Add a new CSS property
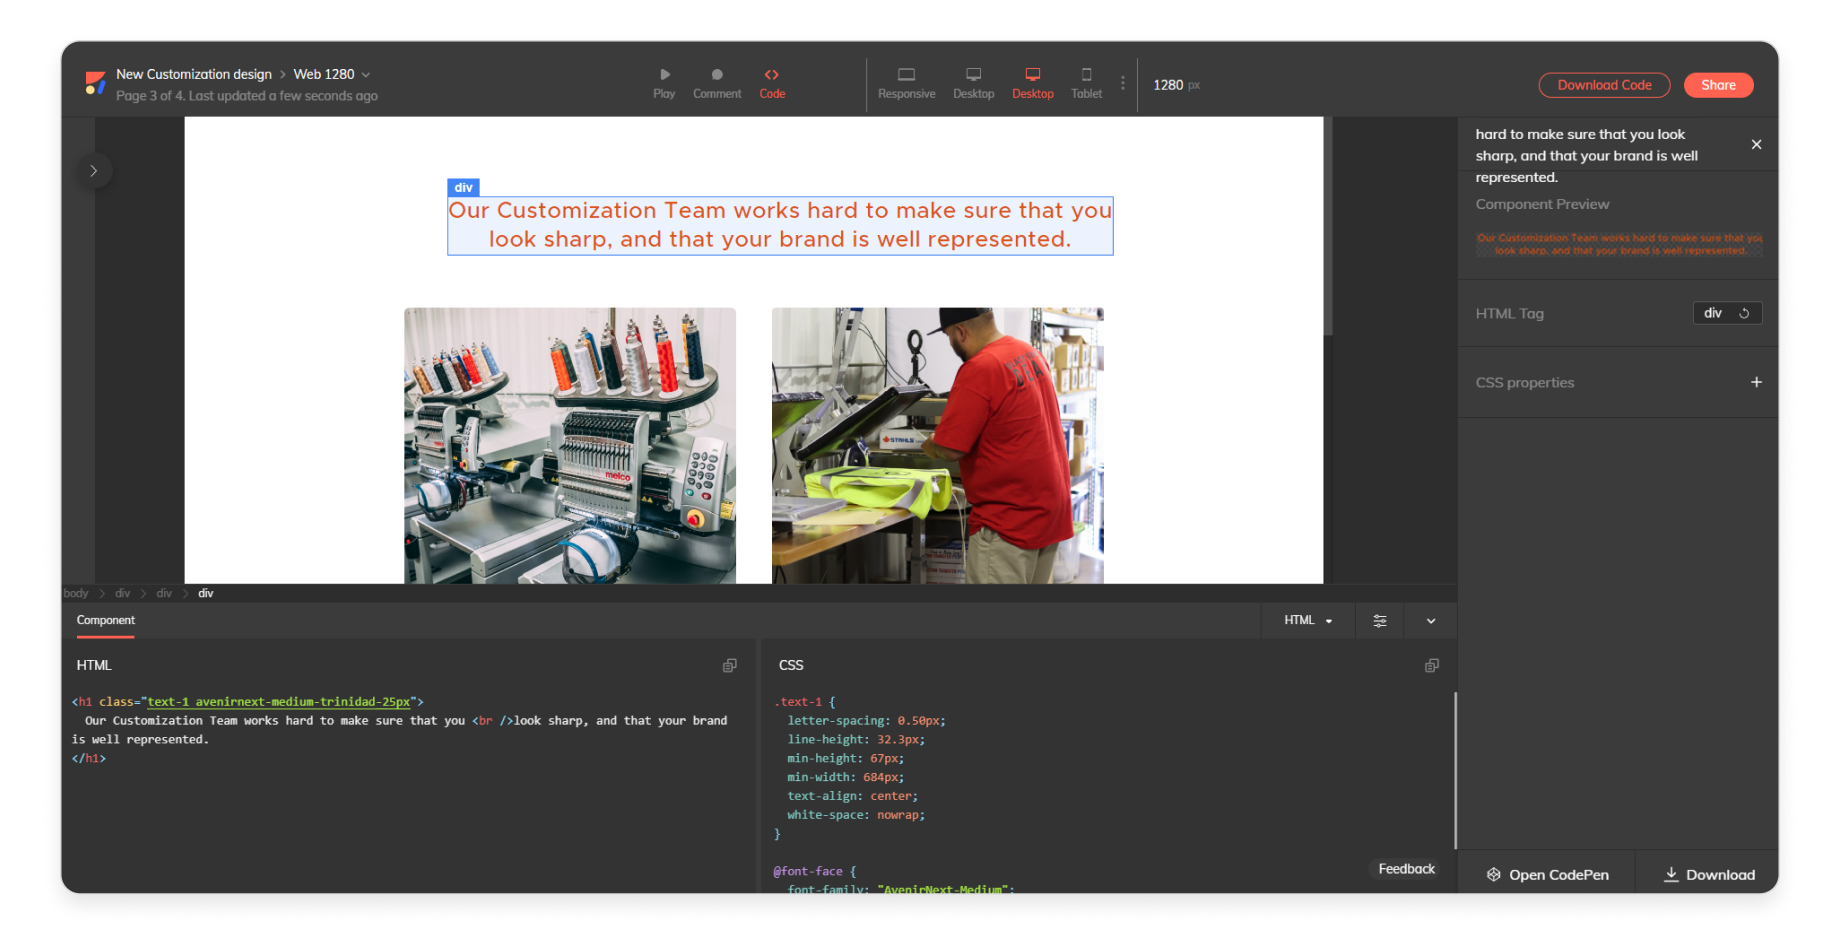Screen dimensions: 1840x934 tap(1755, 383)
